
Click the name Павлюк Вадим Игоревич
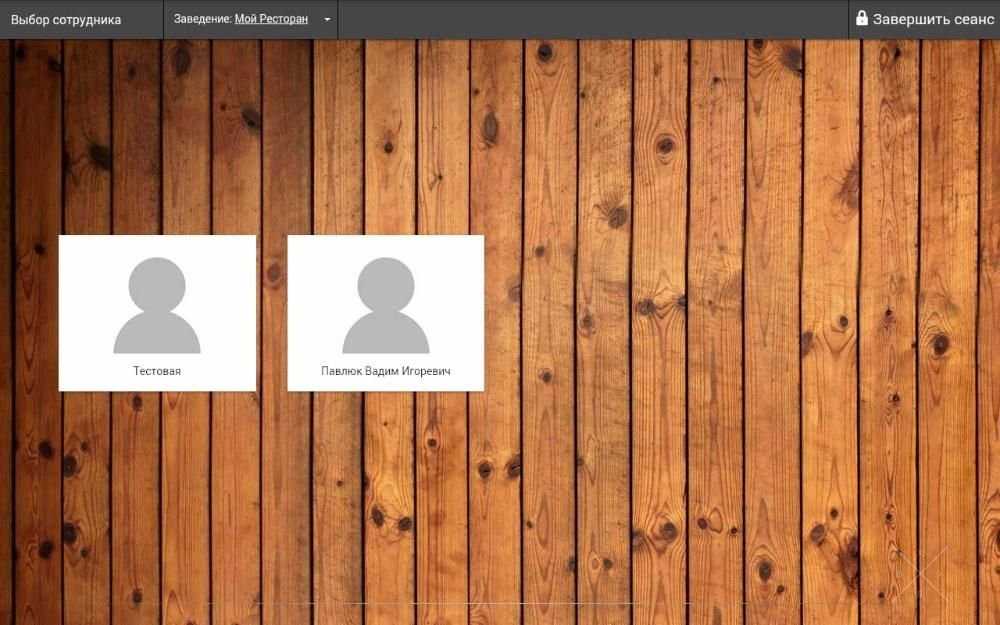[386, 371]
